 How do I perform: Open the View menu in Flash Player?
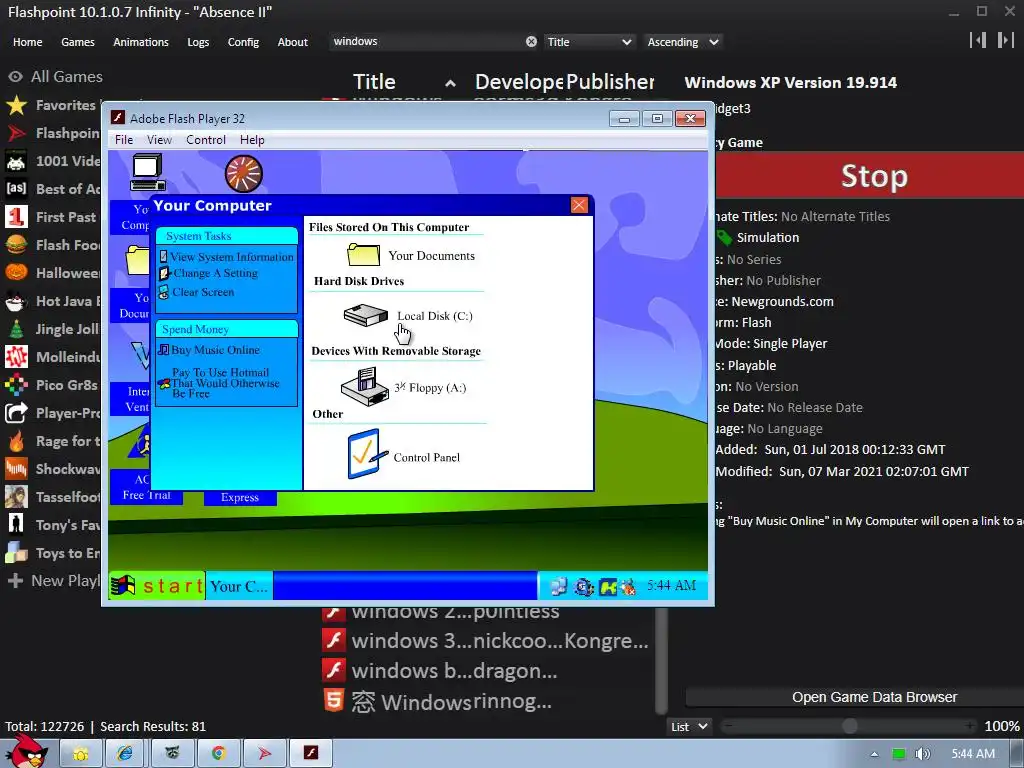pos(159,140)
